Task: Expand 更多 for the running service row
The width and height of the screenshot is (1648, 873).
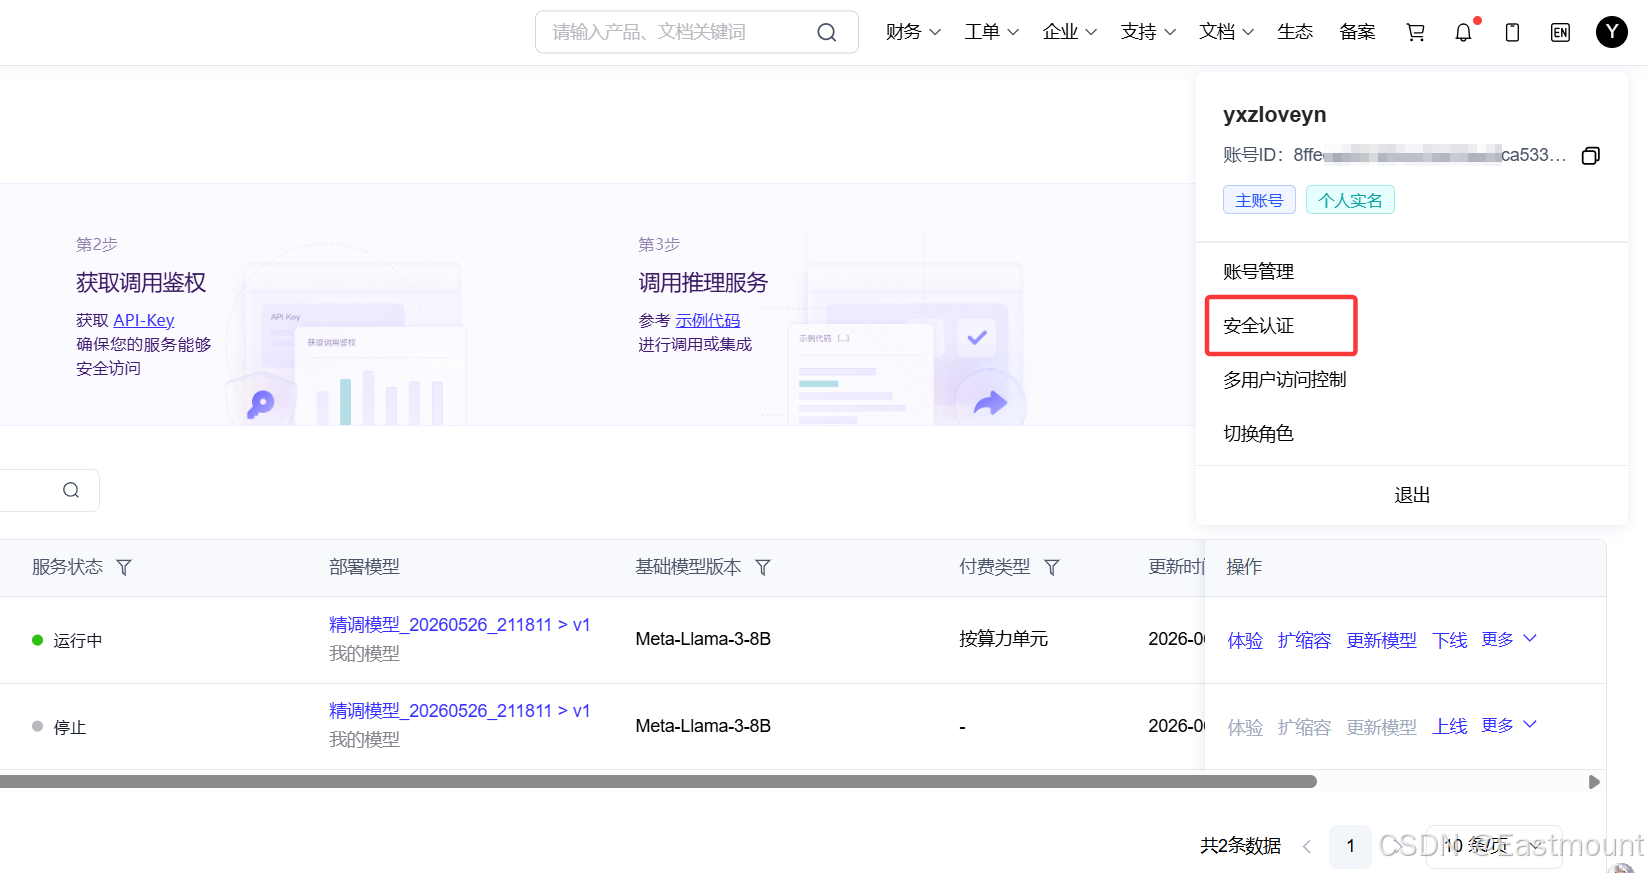Action: (1509, 639)
